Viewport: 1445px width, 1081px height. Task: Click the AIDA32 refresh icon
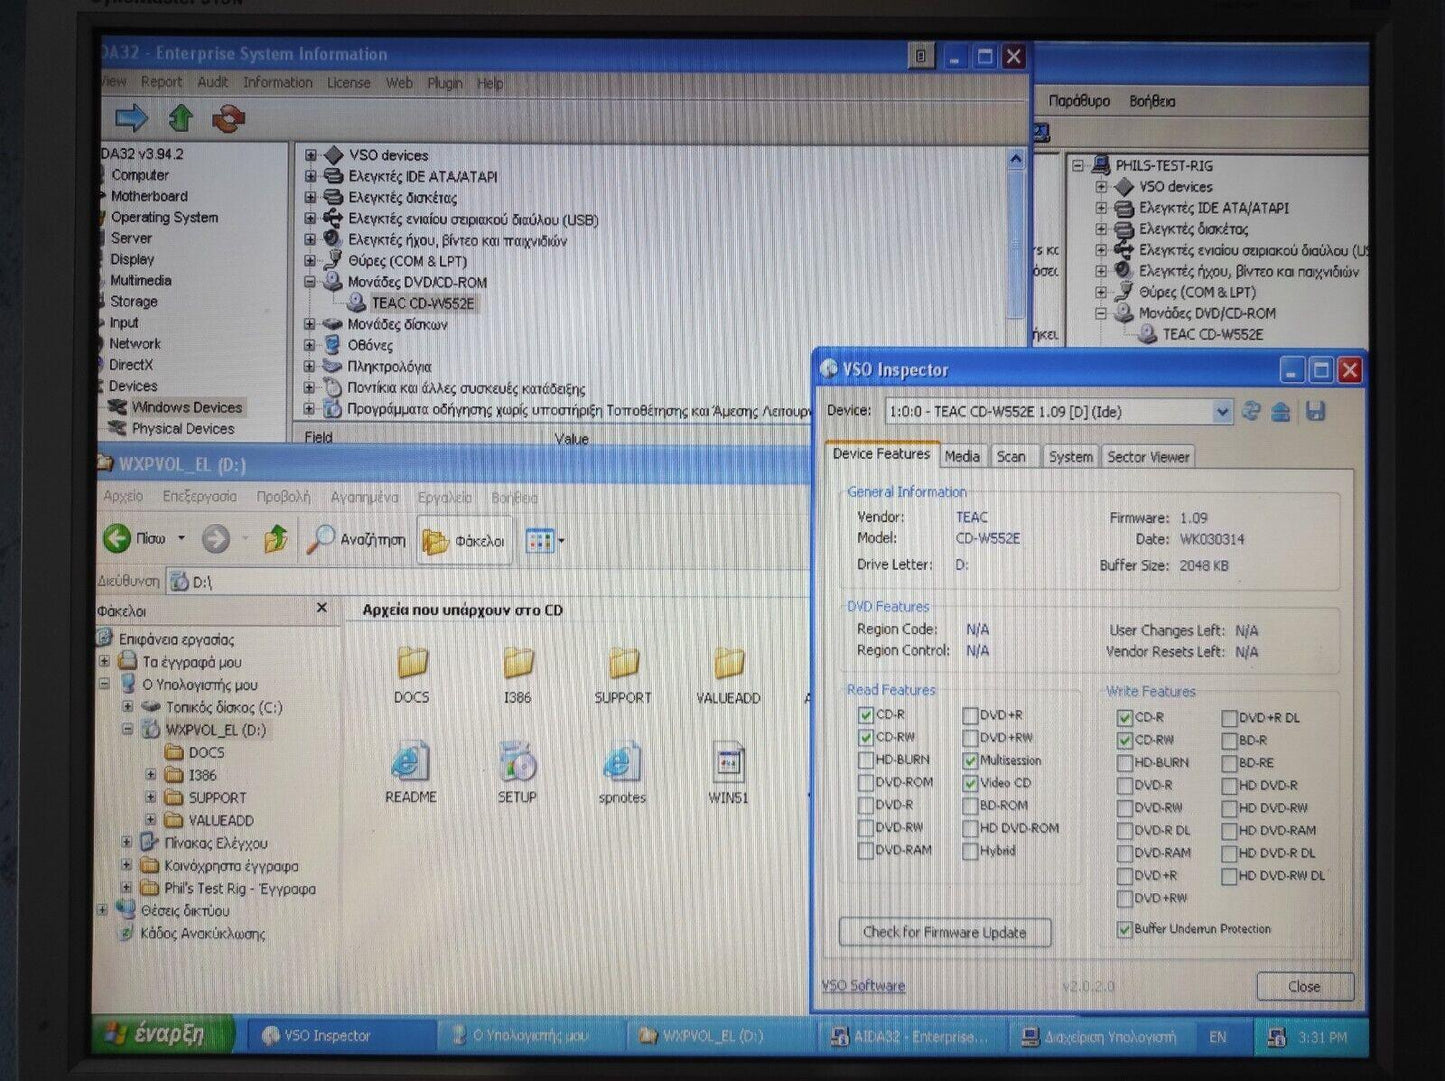point(228,119)
